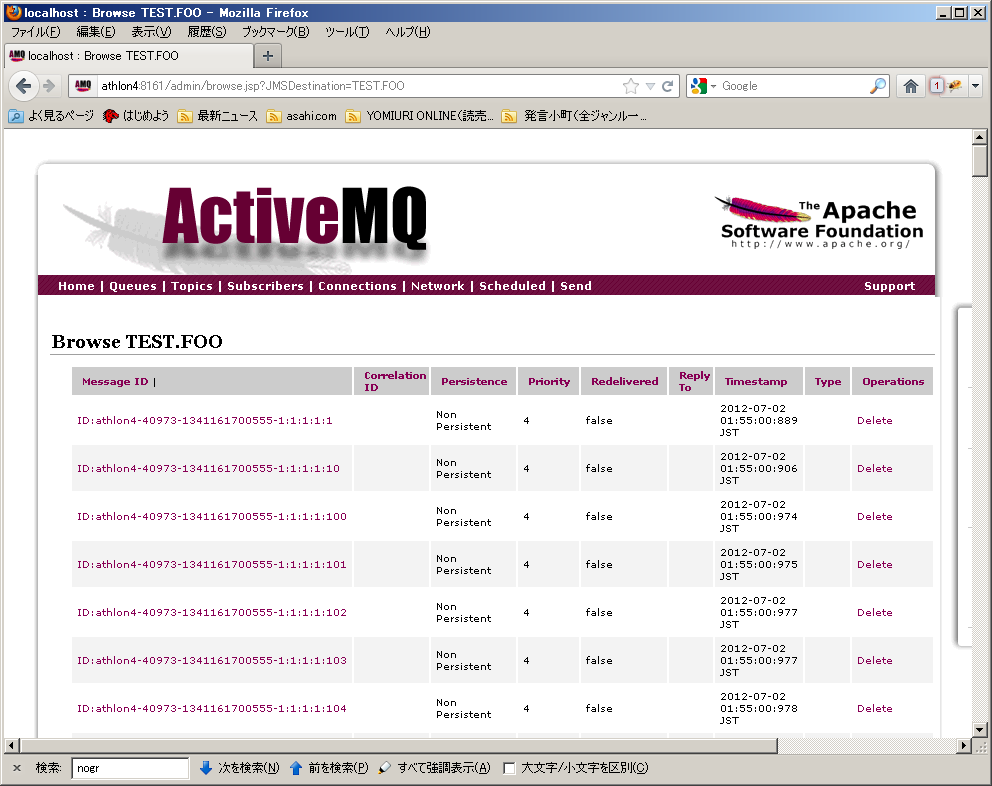This screenshot has width=992, height=786.
Task: Open the Send nav link
Action: click(576, 286)
